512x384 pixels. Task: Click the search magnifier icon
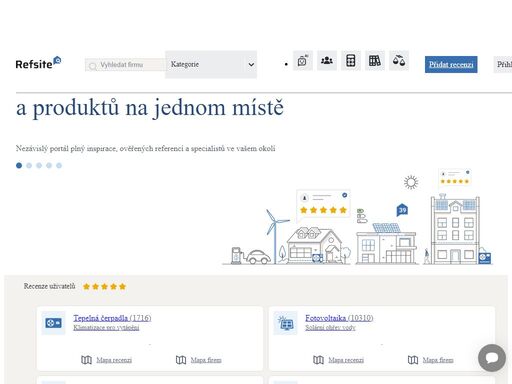click(x=93, y=66)
